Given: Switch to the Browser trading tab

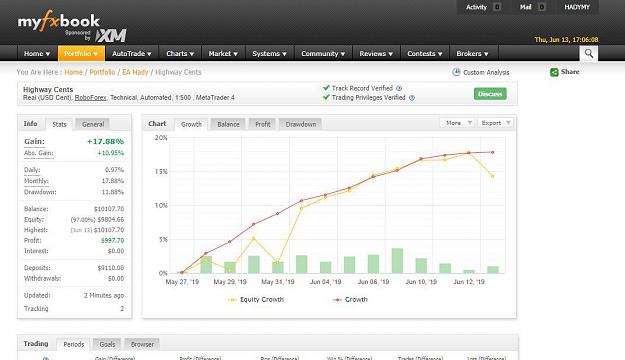Looking at the screenshot, I should (x=142, y=344).
